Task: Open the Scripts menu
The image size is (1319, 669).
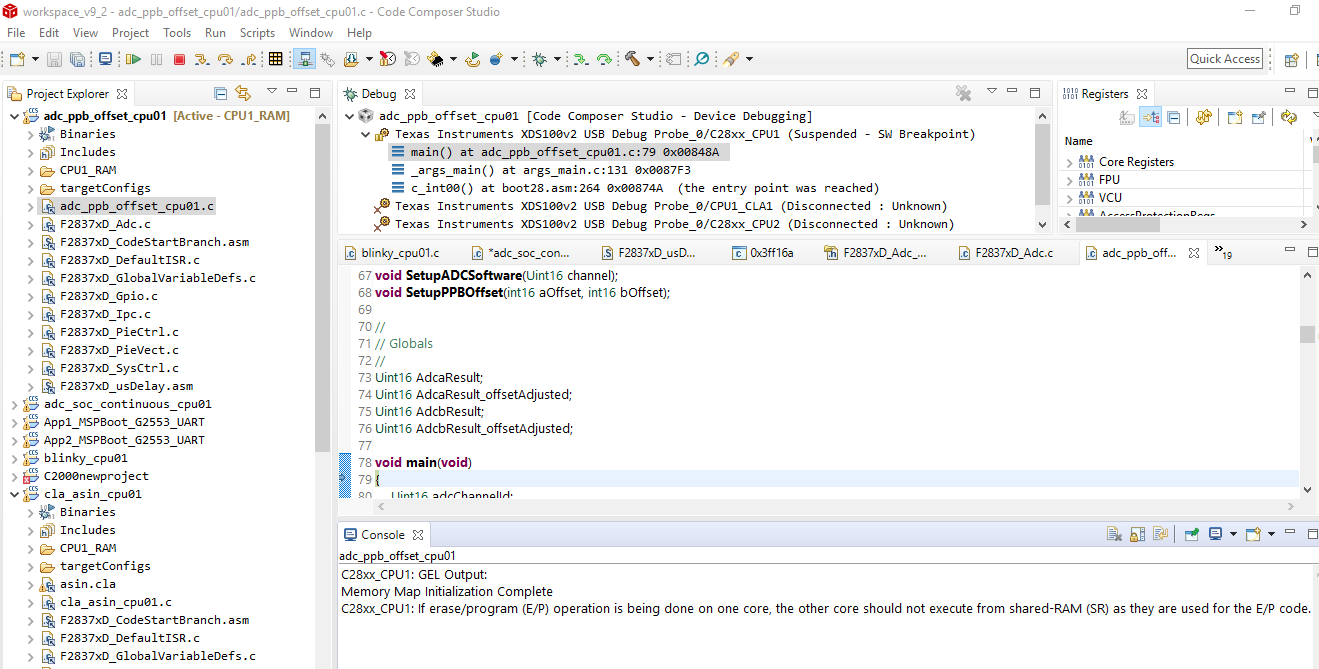Action: click(x=257, y=33)
